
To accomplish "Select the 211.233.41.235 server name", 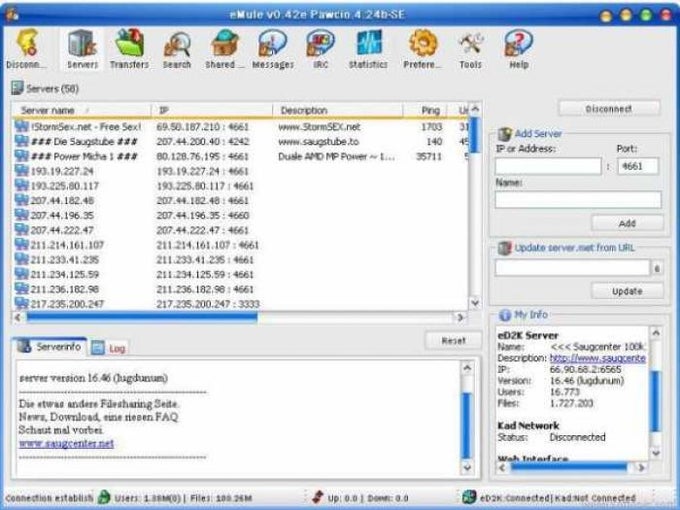I will pos(65,259).
